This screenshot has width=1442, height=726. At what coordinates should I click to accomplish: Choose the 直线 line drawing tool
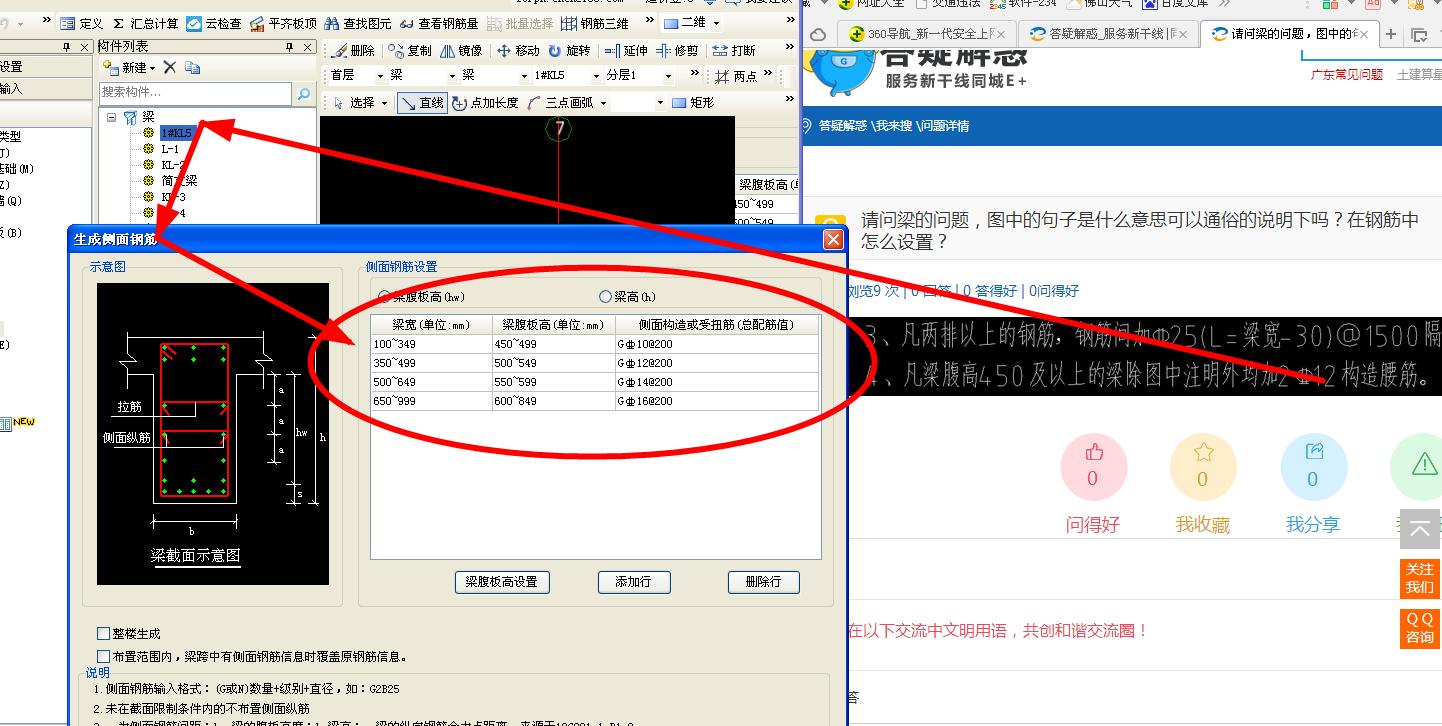pyautogui.click(x=421, y=102)
